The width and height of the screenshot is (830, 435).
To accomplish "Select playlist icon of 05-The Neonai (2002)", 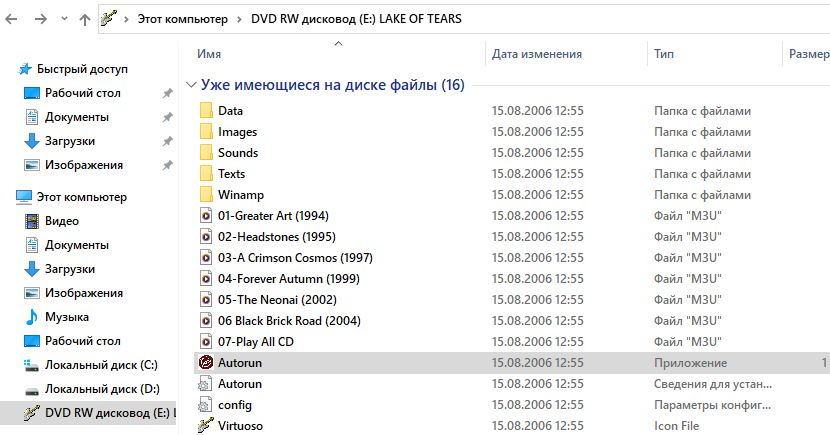I will (x=206, y=300).
